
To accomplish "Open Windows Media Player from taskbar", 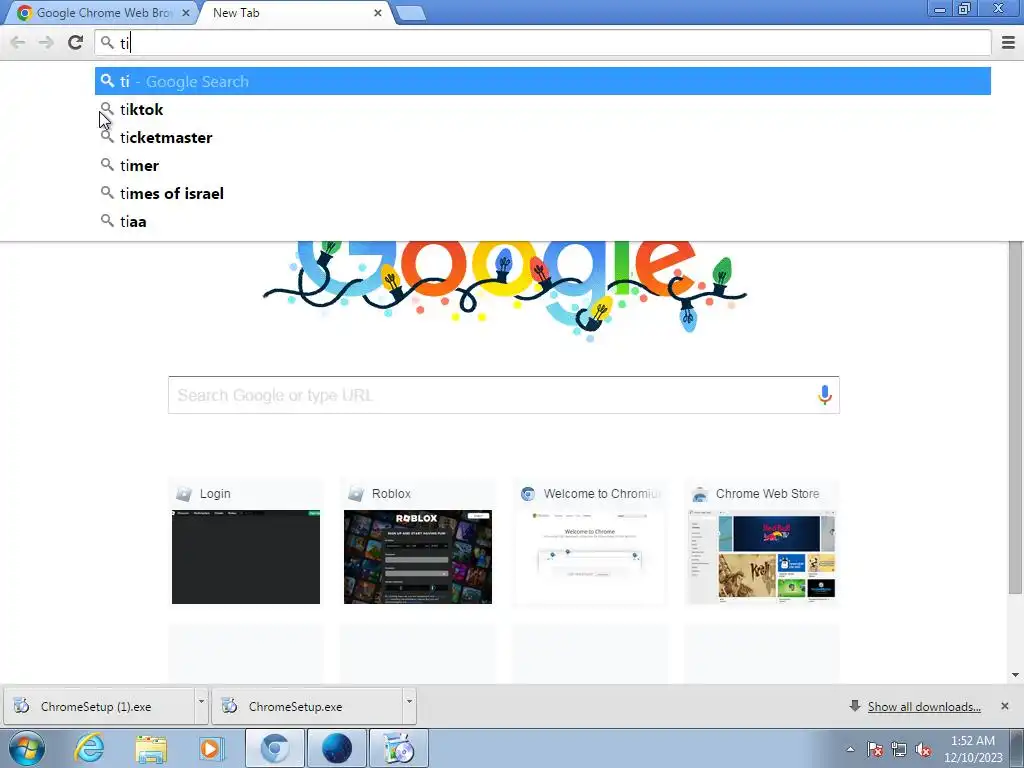I will (x=210, y=748).
